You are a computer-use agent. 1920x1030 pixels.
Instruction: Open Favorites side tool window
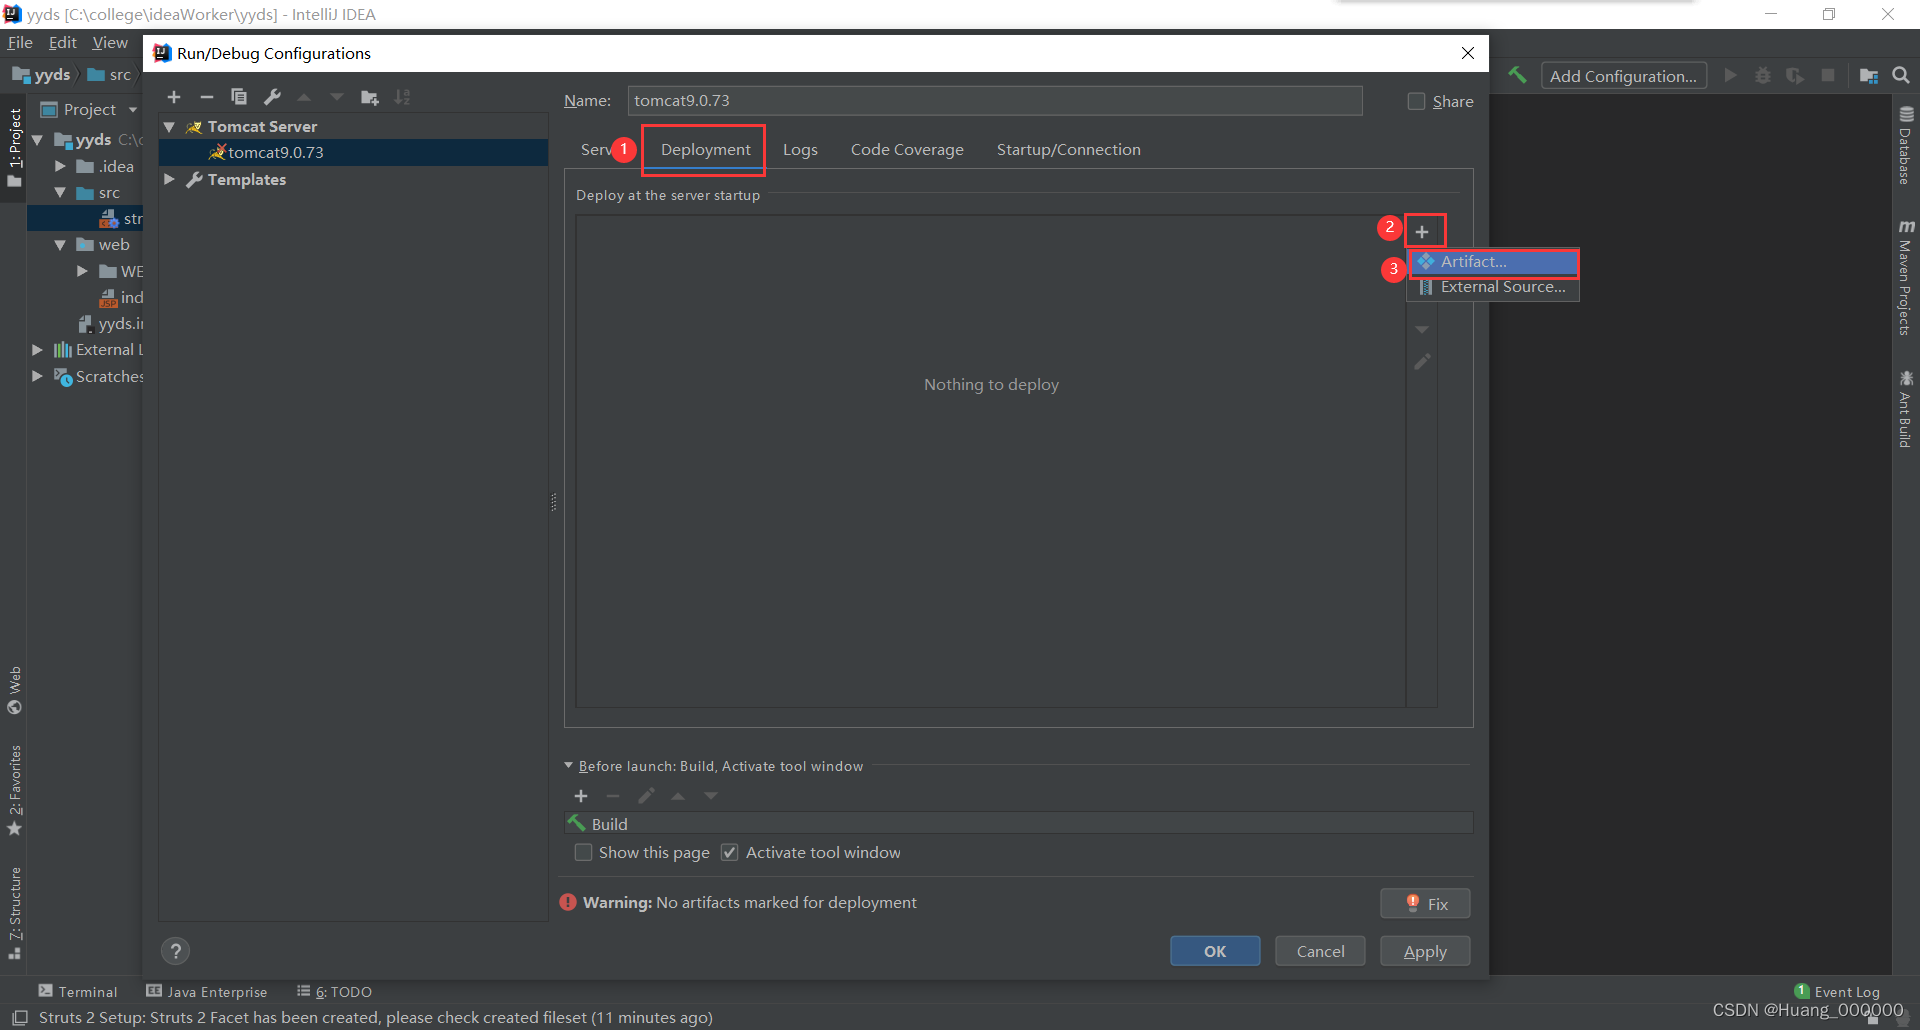click(x=14, y=791)
